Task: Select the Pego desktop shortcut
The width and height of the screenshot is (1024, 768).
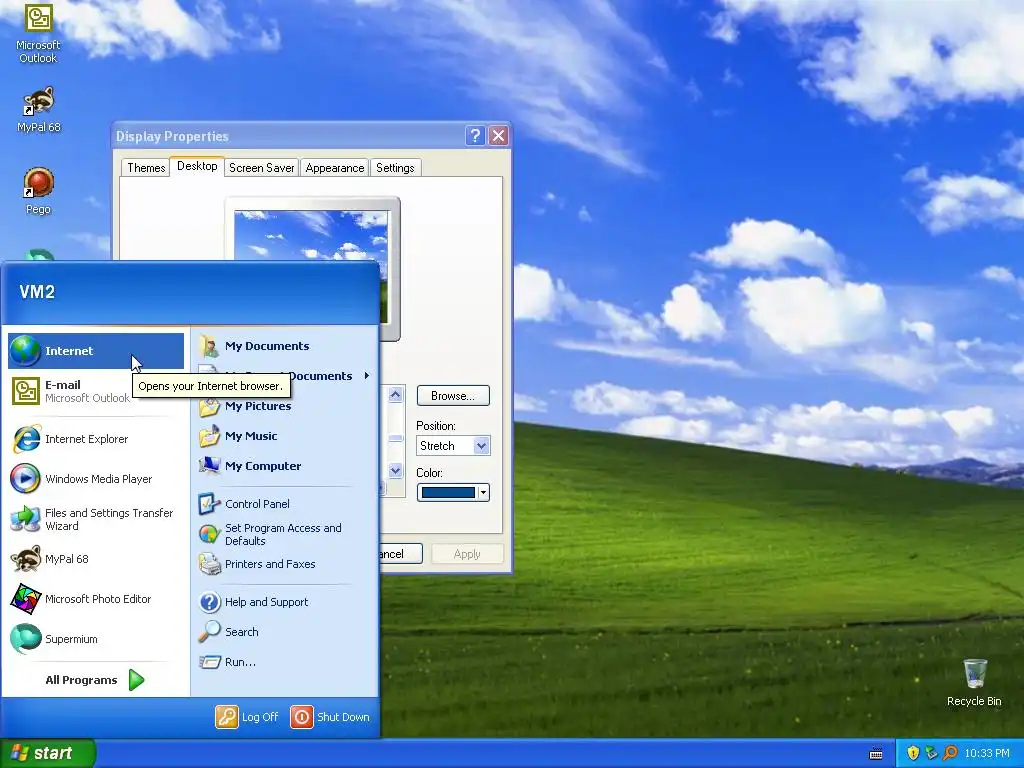Action: point(38,191)
